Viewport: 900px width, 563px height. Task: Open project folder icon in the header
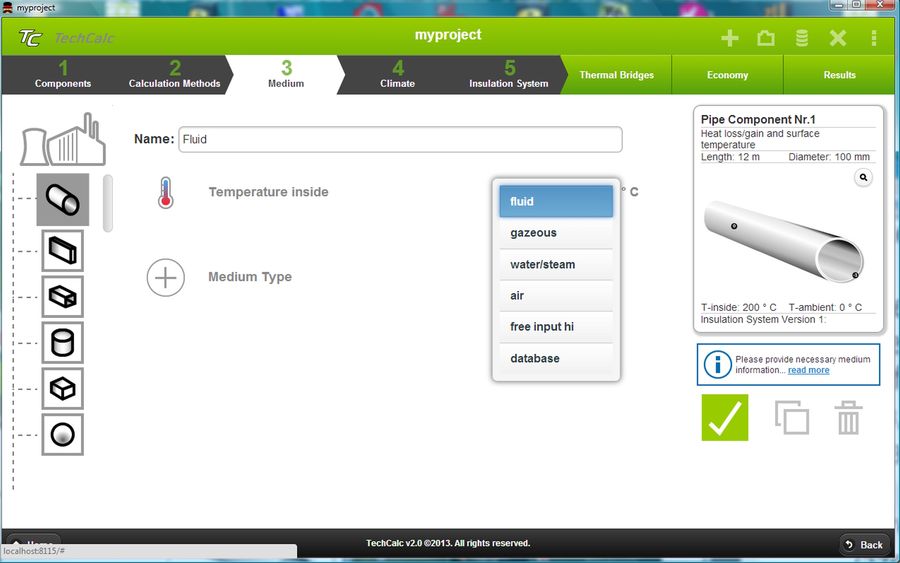click(766, 38)
